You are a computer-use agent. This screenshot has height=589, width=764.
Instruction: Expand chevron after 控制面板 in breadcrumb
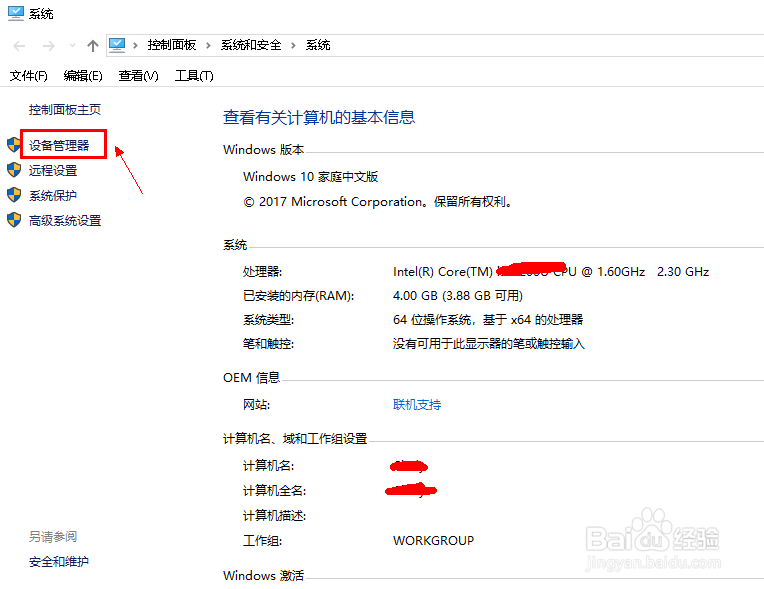(x=208, y=45)
